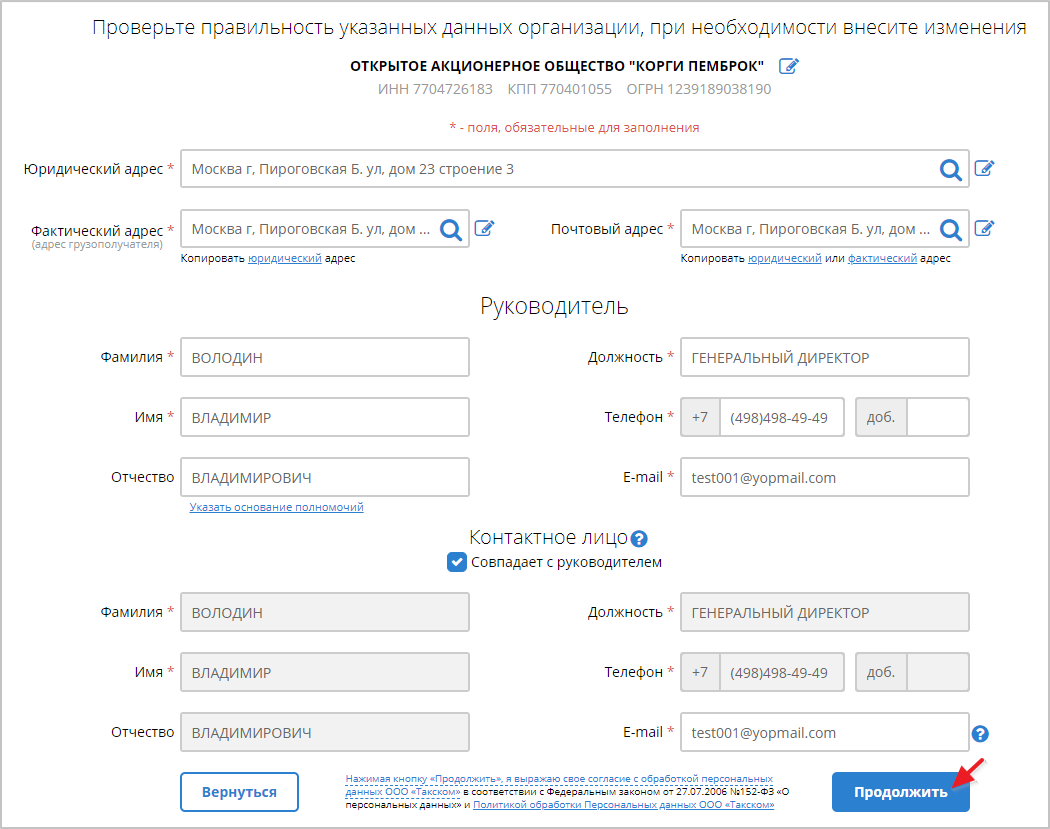Open the Taxcom personal data policy link
This screenshot has width=1050, height=829.
coord(624,804)
